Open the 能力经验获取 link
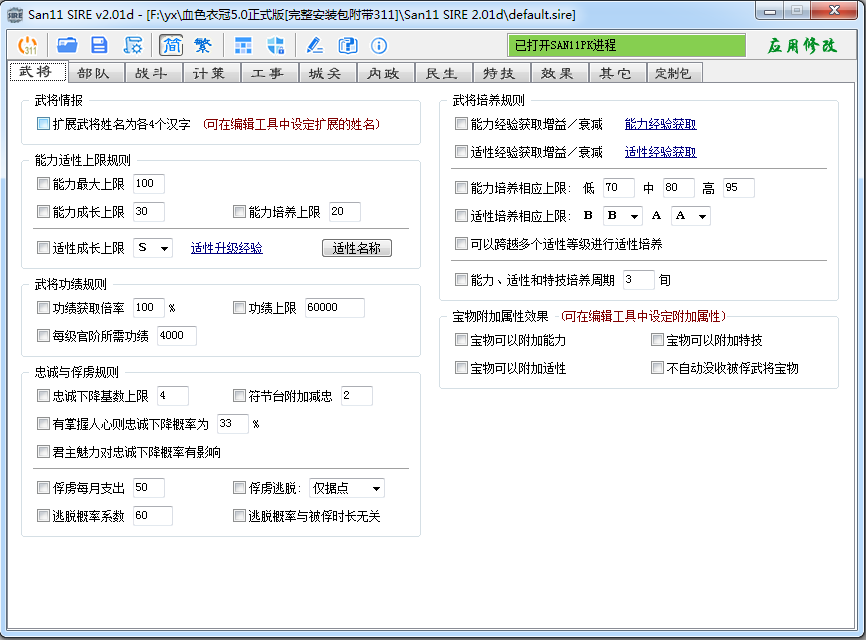This screenshot has width=866, height=640. [x=660, y=124]
